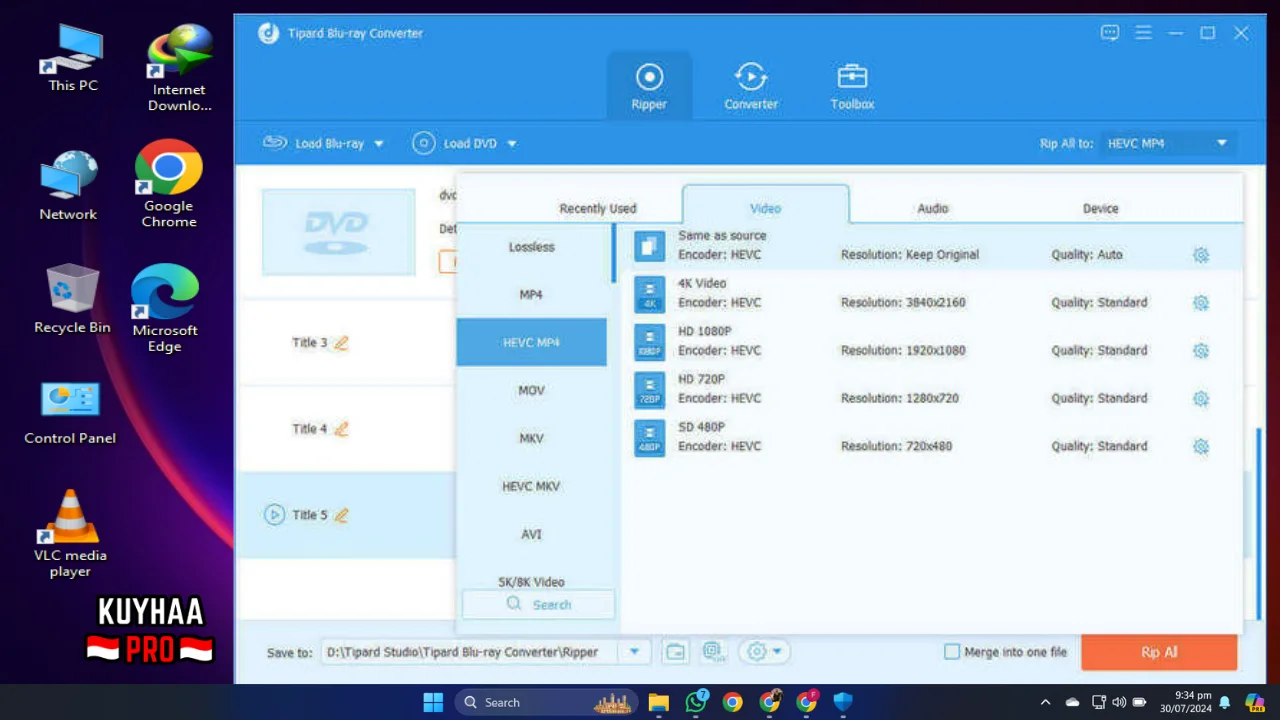Screen dimensions: 1280x720
Task: Open settings gear for HD 1080P profile
Action: coord(1201,351)
